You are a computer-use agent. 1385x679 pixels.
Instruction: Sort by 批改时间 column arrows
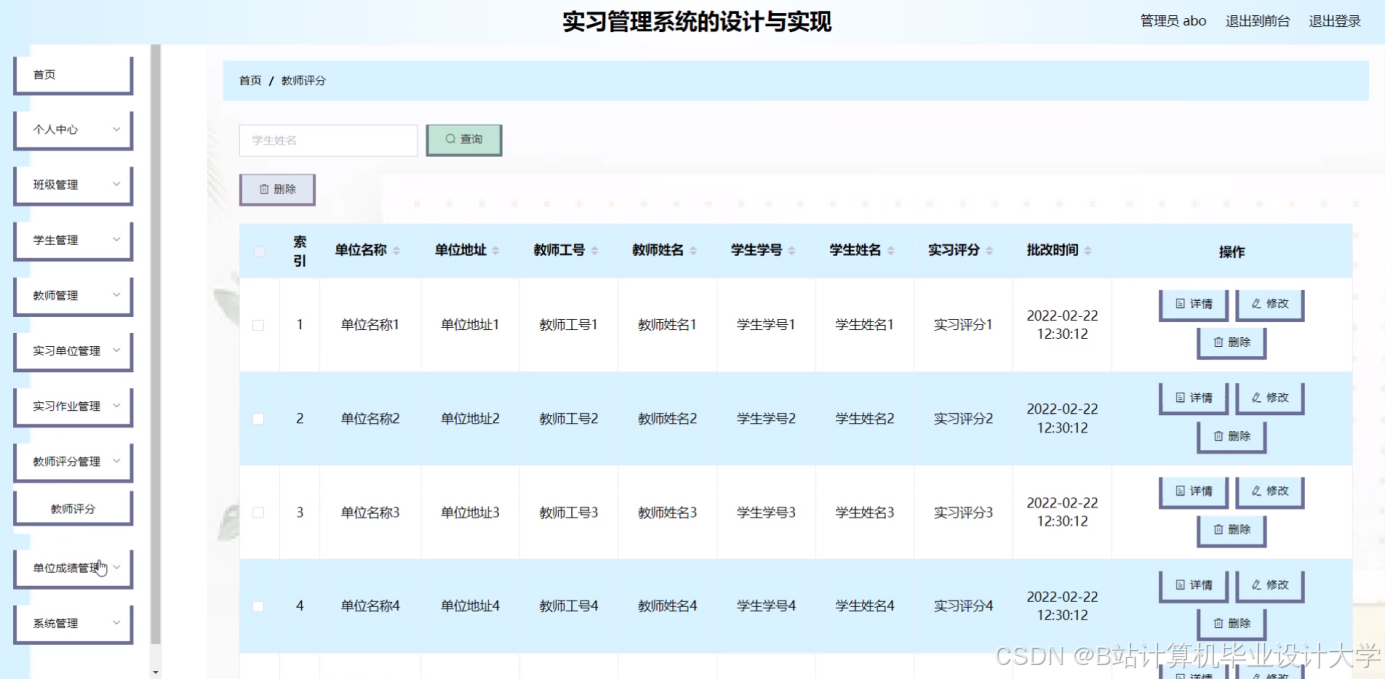tap(1087, 251)
